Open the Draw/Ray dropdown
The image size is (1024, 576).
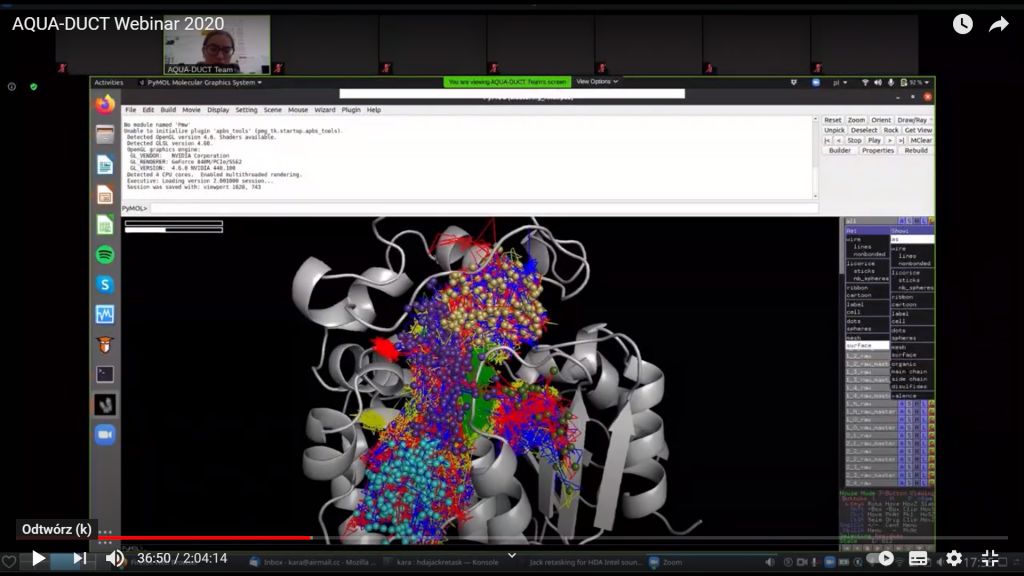tap(913, 120)
